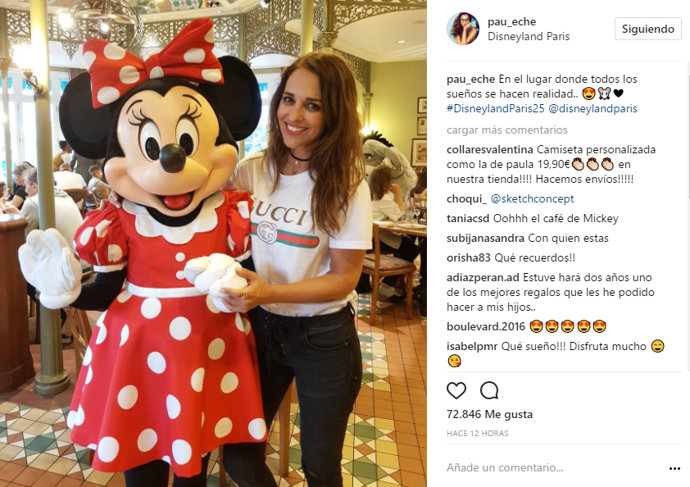Like the post with the heart icon
The width and height of the screenshot is (690, 487).
(x=456, y=390)
